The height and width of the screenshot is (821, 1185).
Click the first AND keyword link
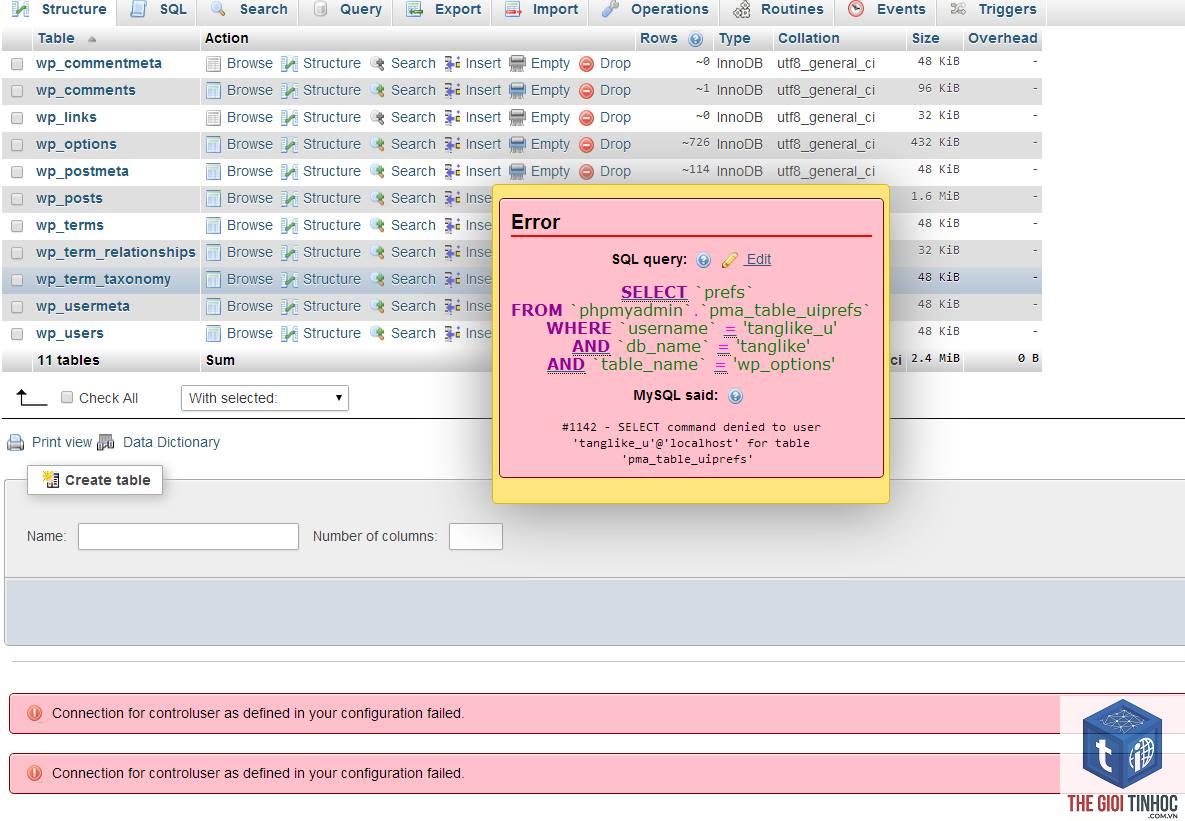pos(591,346)
